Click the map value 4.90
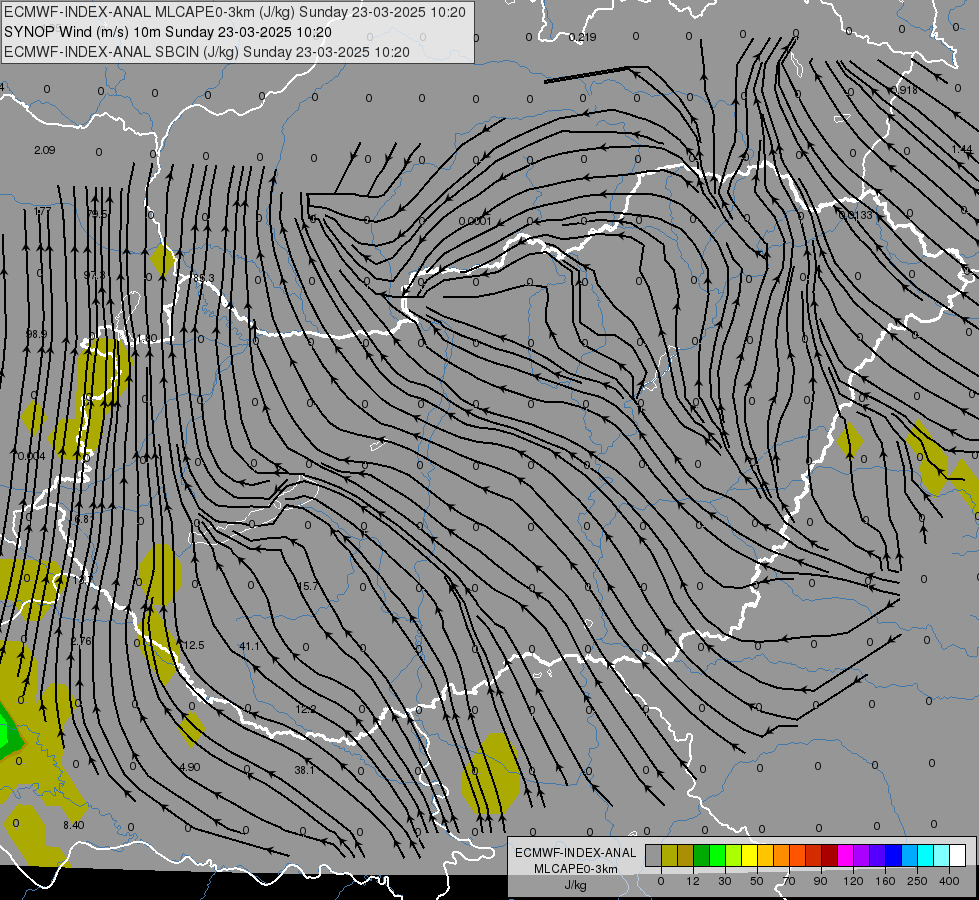Screen dimensions: 979x900 (x=190, y=767)
